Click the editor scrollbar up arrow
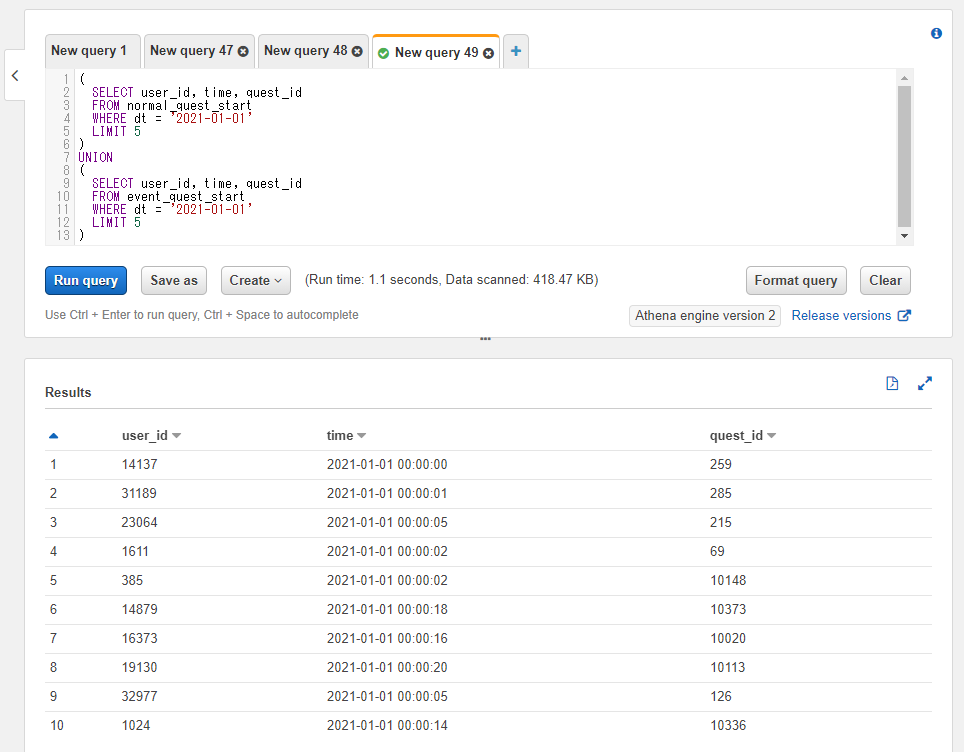Image resolution: width=964 pixels, height=752 pixels. (x=904, y=77)
